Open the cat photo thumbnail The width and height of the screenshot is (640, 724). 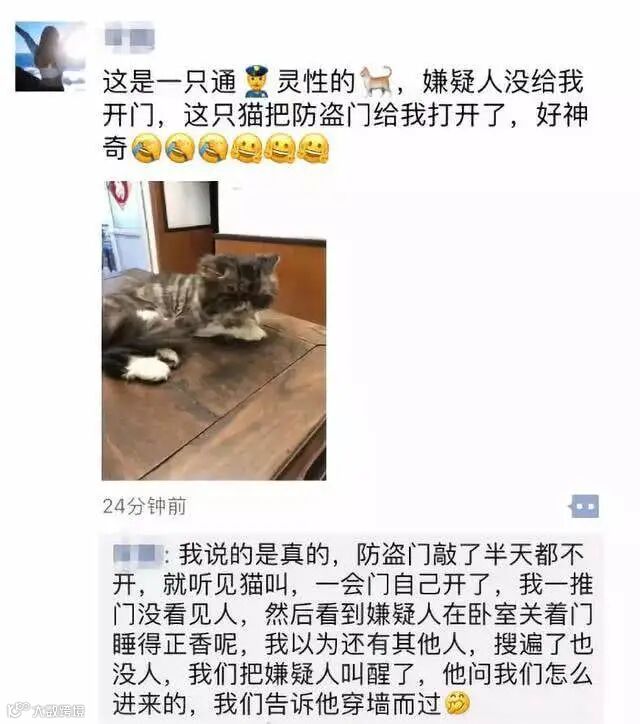coord(214,331)
